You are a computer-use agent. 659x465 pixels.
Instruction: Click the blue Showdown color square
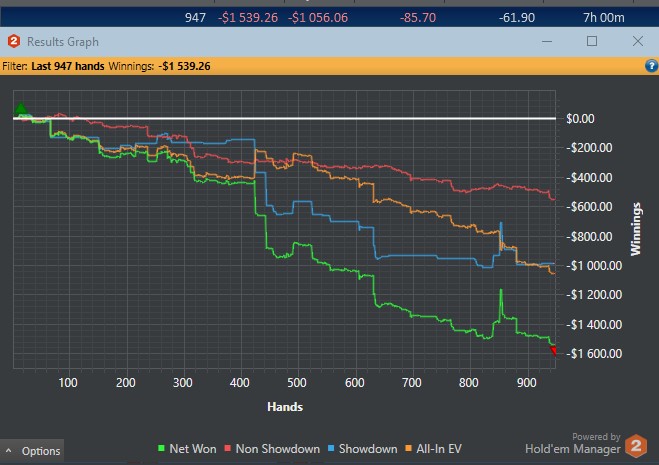(x=331, y=448)
